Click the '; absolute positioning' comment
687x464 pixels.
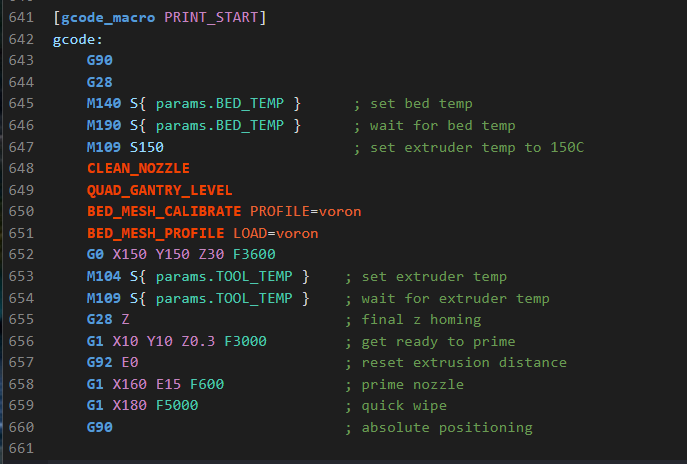(x=439, y=428)
